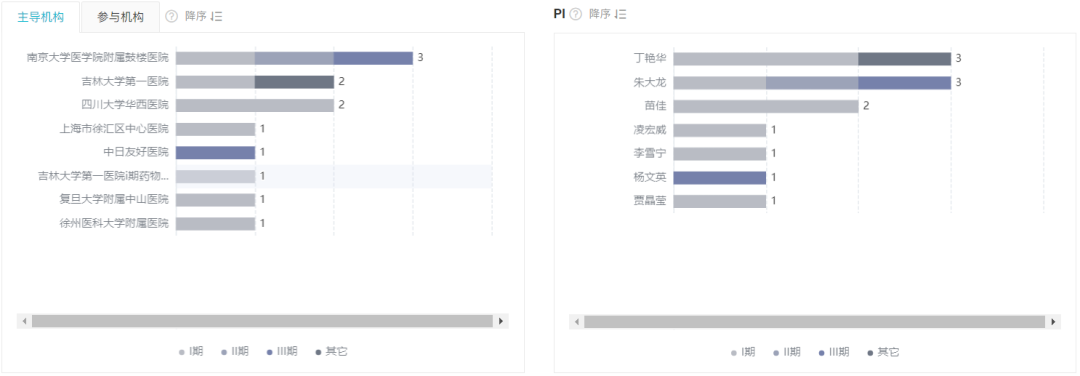Toggle 降序 sort icon in PI chart

(621, 14)
